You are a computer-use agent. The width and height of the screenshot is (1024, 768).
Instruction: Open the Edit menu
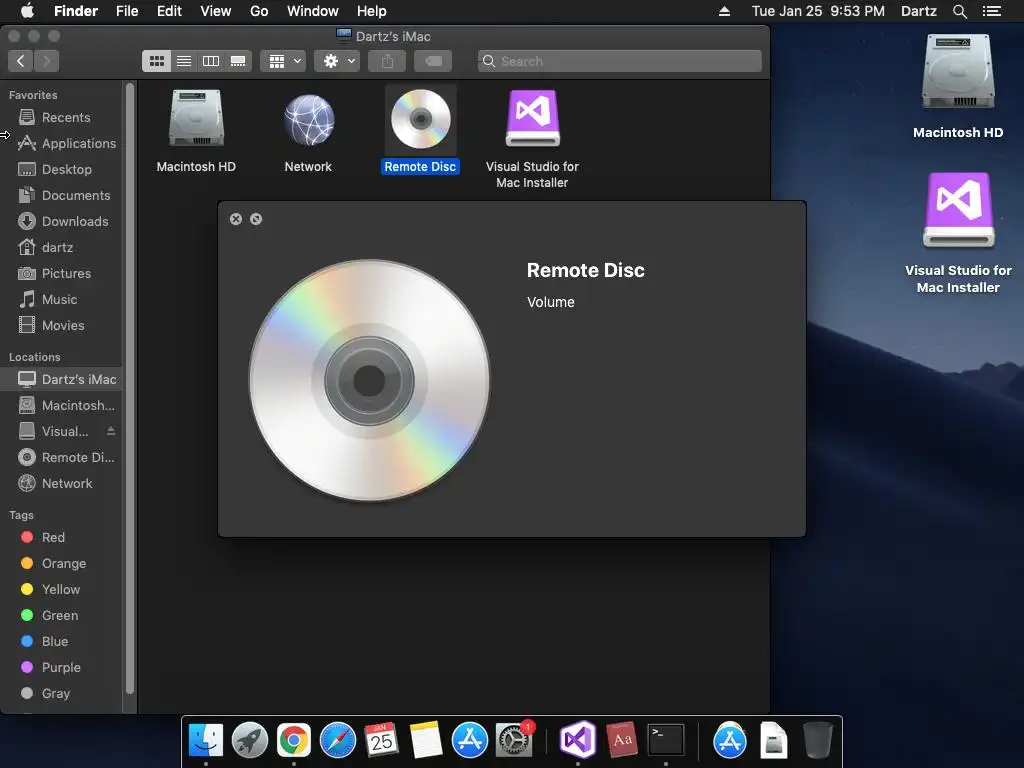click(169, 11)
